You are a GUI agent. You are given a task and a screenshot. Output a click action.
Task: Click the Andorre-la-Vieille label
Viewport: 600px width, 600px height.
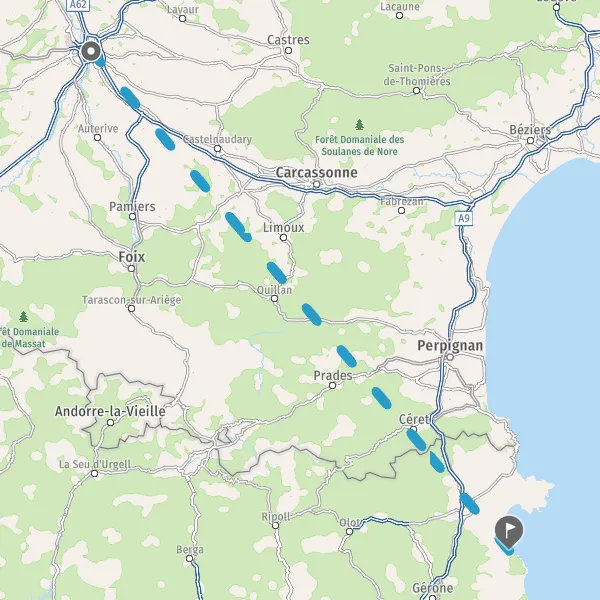pos(110,411)
